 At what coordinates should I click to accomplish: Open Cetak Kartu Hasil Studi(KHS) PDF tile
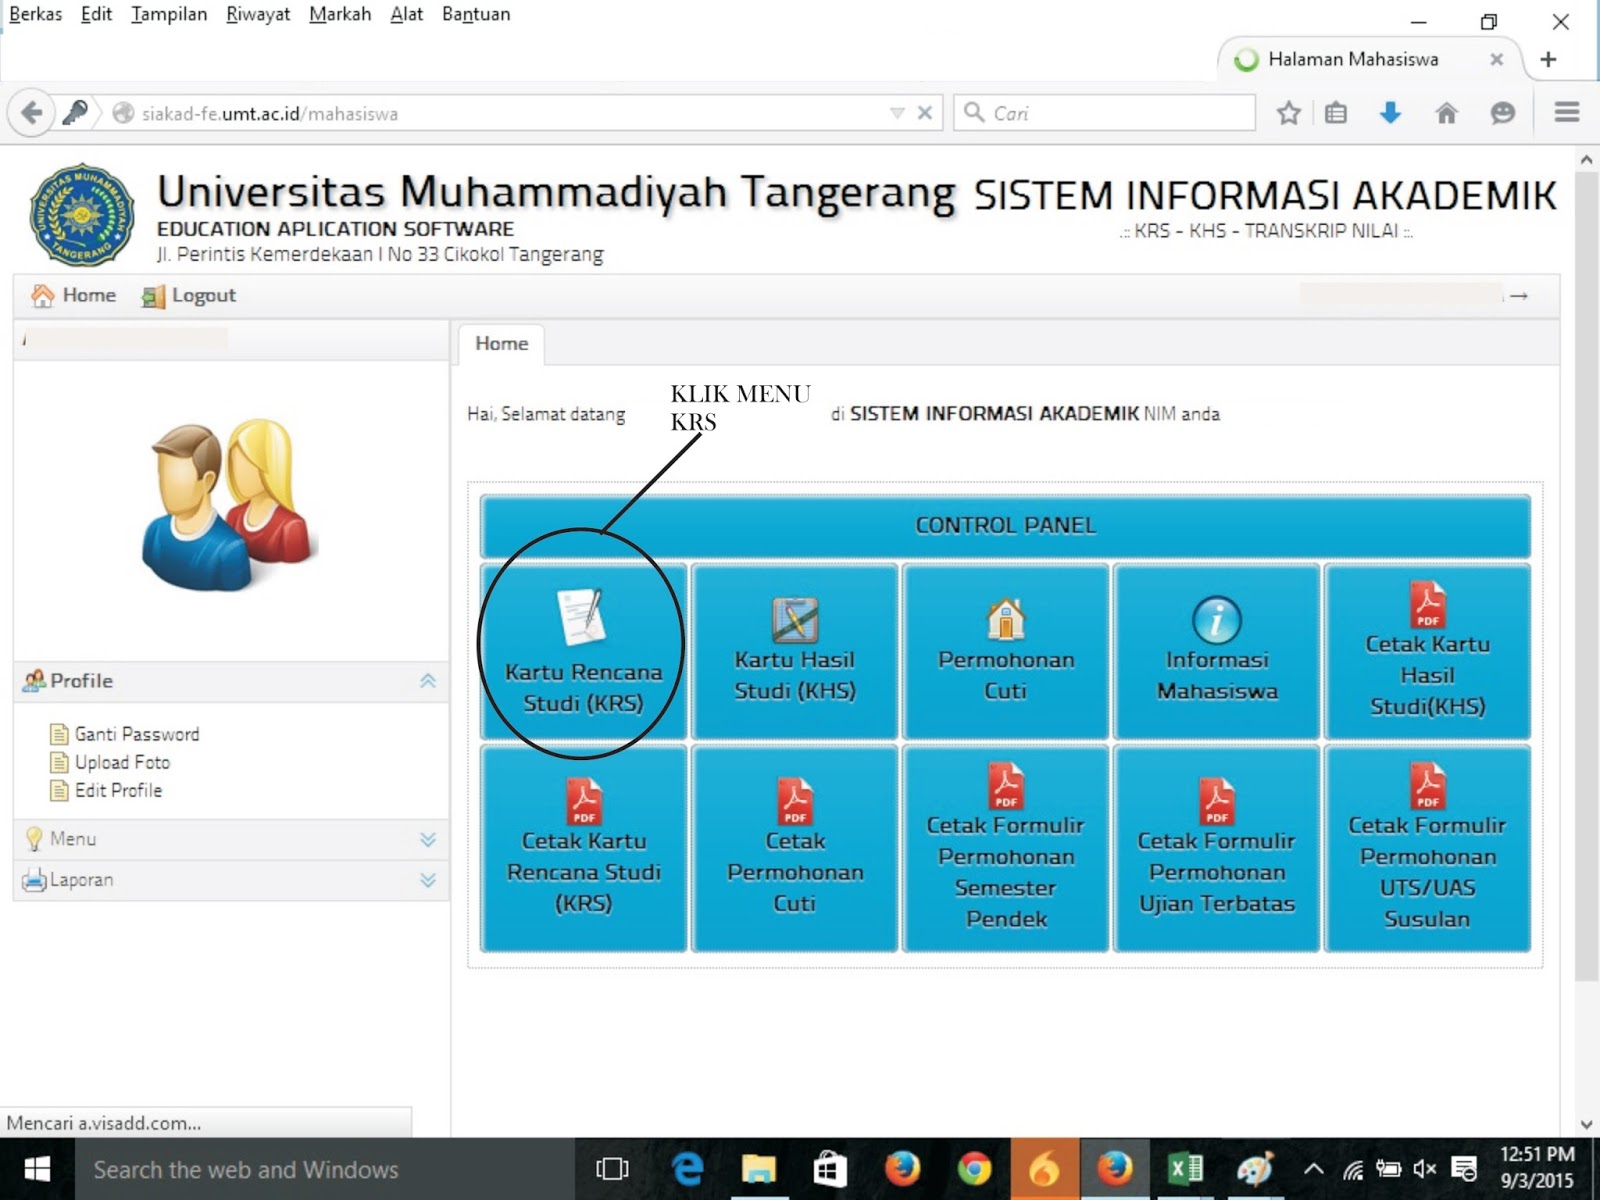1428,652
